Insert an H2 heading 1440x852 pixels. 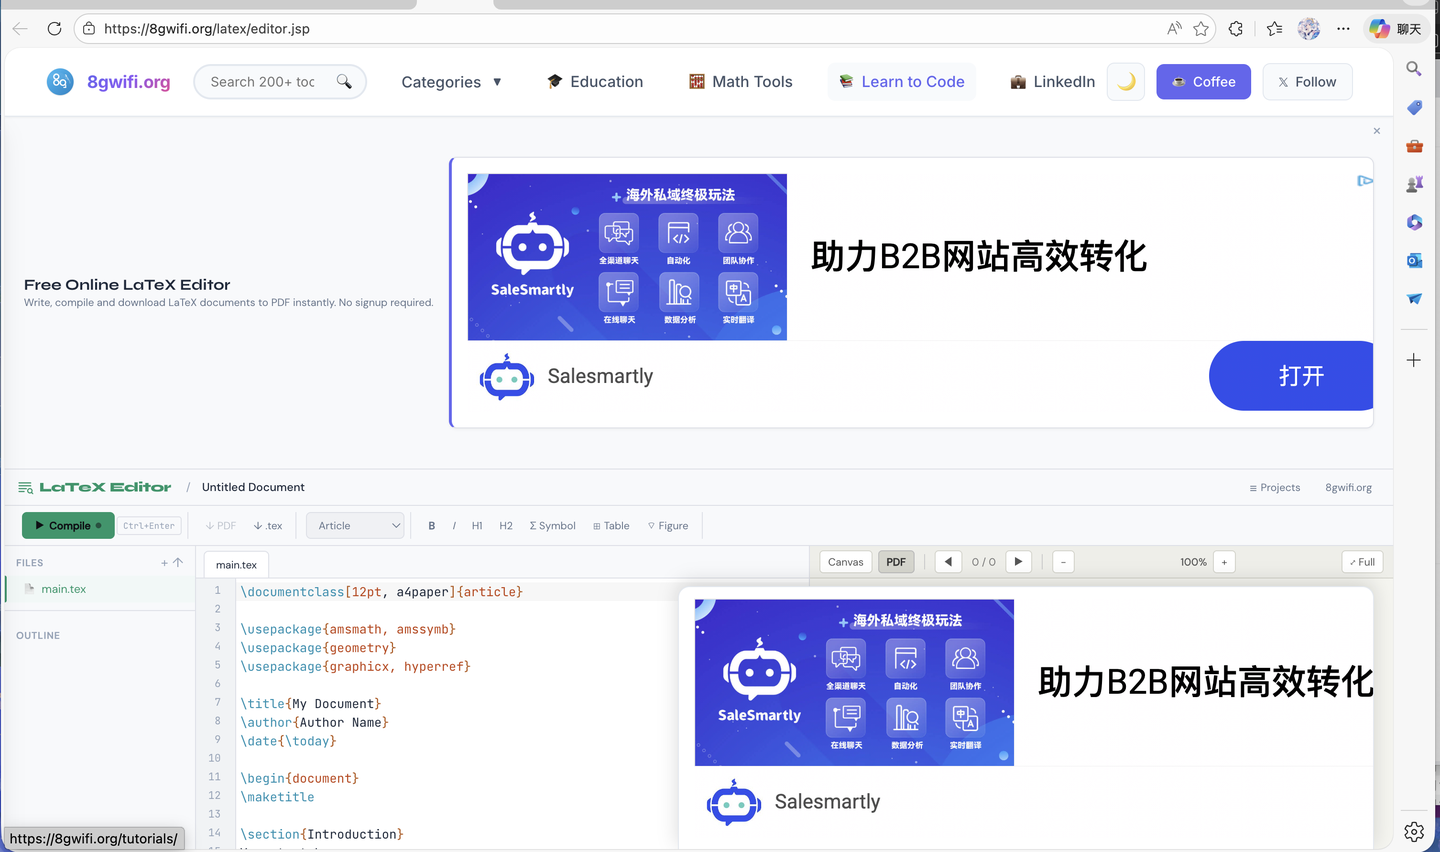tap(506, 526)
